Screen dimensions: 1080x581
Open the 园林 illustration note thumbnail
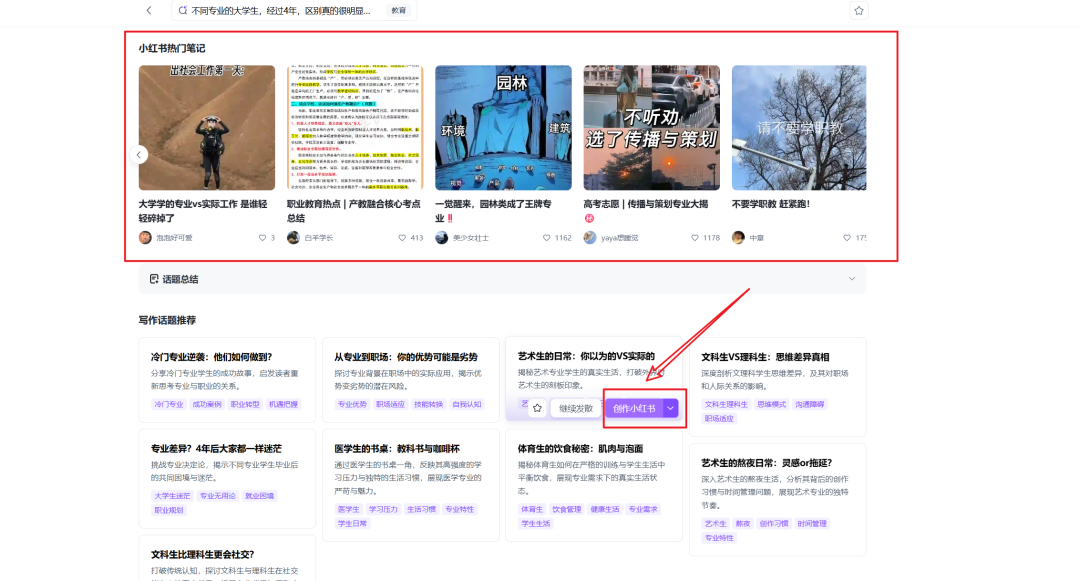[503, 127]
